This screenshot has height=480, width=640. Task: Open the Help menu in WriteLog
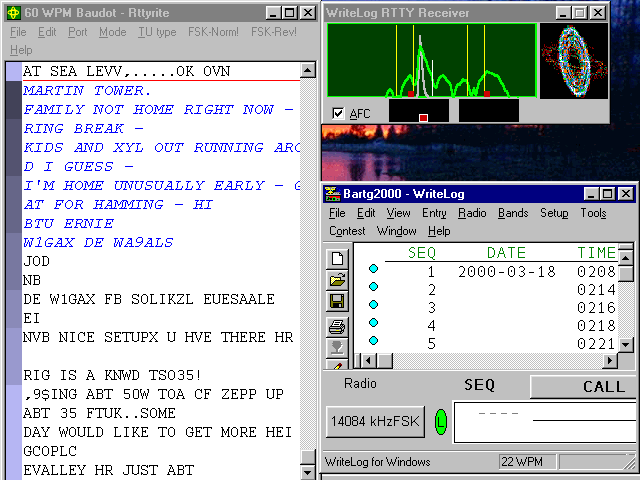[439, 231]
